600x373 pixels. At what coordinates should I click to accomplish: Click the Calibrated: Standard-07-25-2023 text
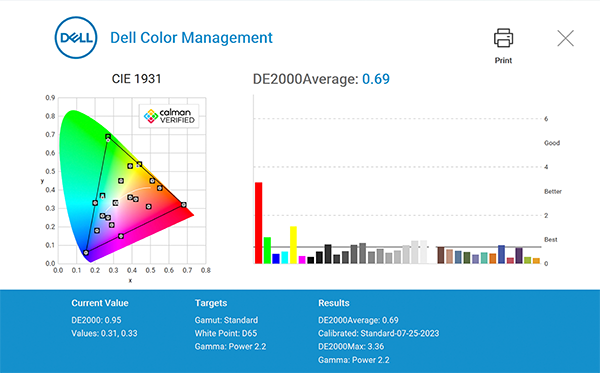378,333
